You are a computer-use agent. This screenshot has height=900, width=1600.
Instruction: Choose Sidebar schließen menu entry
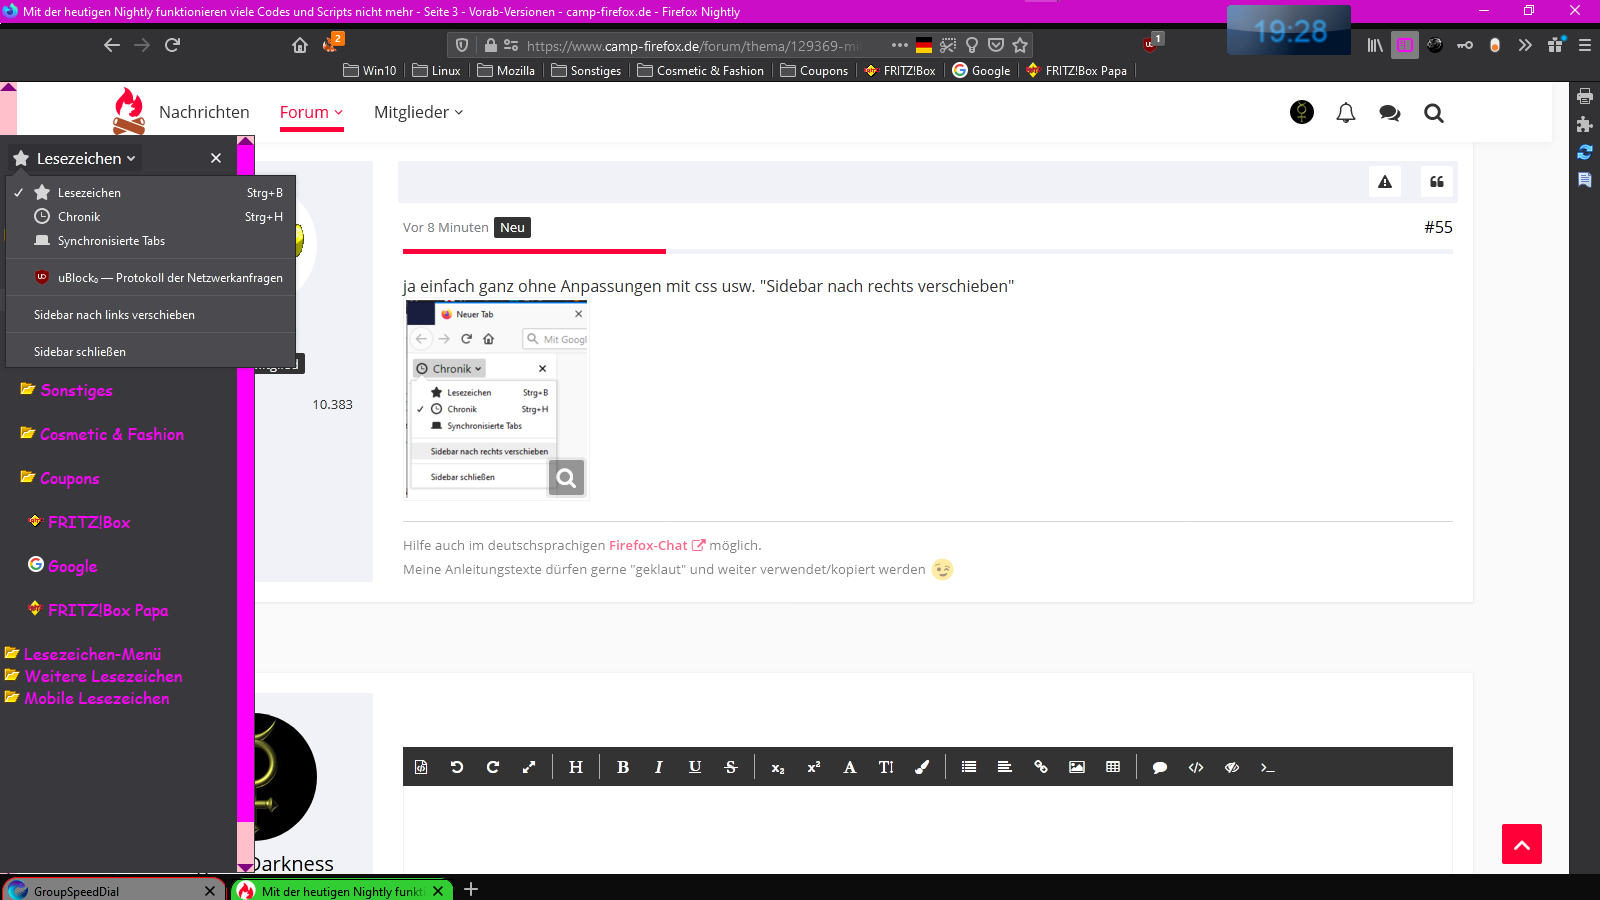tap(151, 352)
